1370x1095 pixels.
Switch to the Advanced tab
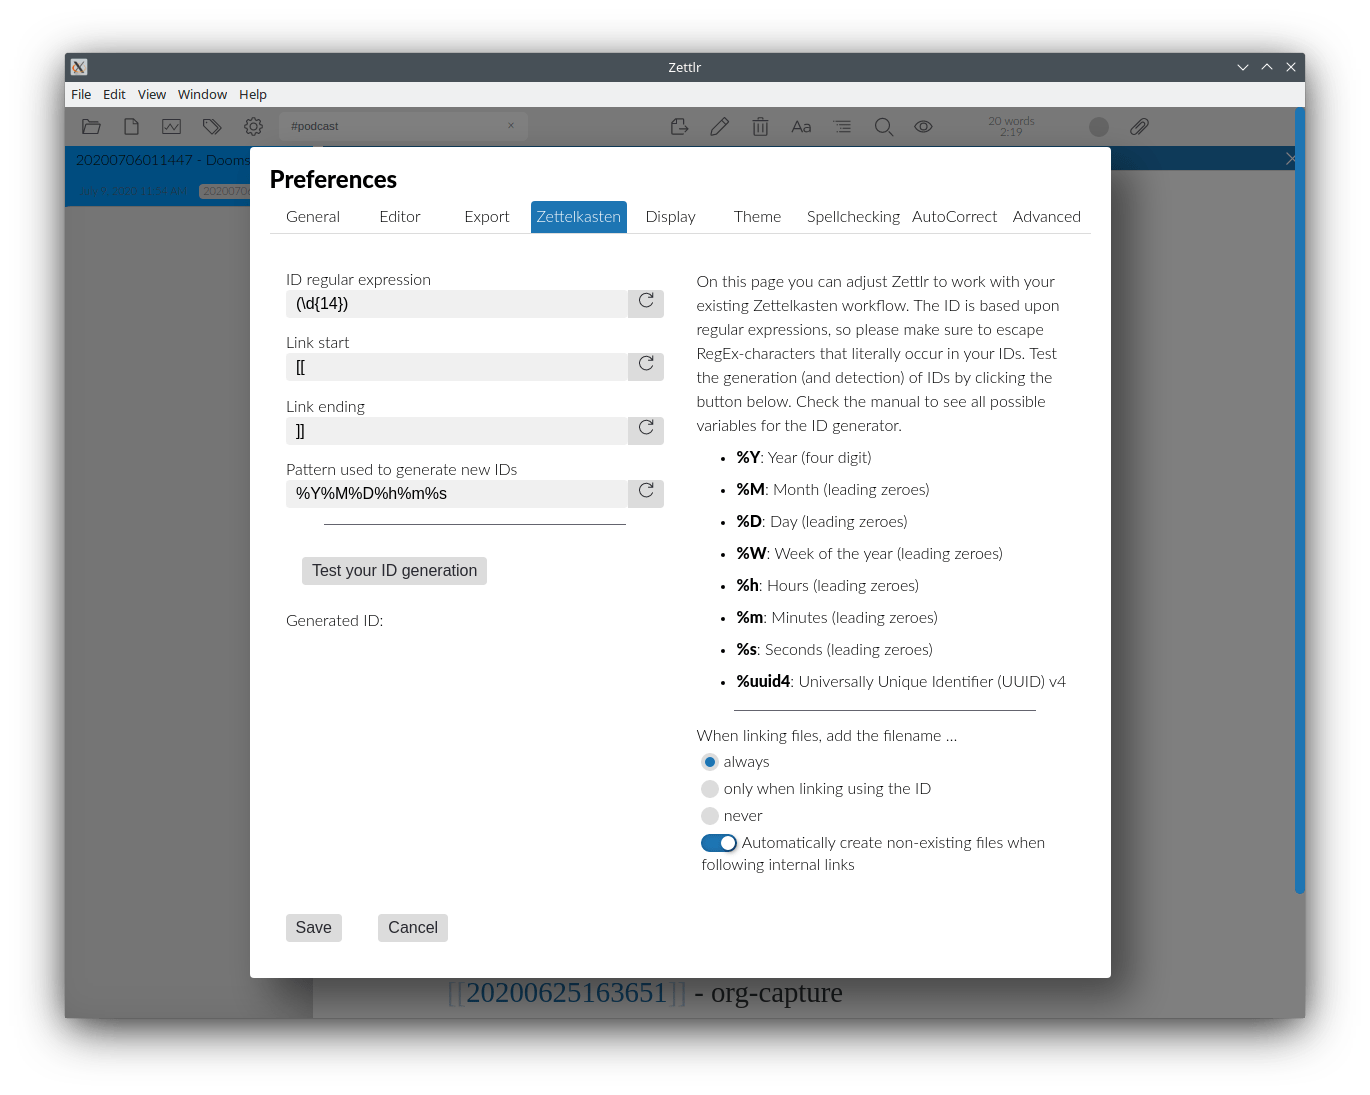[x=1047, y=217]
